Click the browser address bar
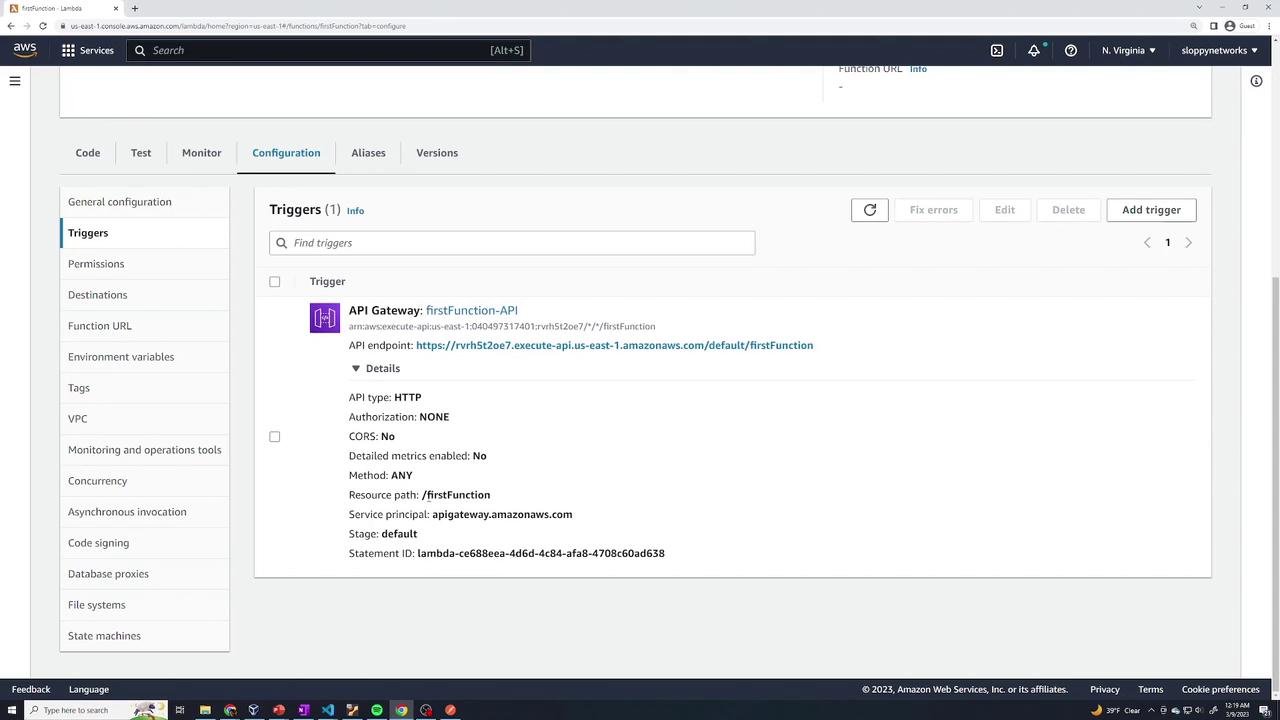The width and height of the screenshot is (1280, 720). pos(620,26)
